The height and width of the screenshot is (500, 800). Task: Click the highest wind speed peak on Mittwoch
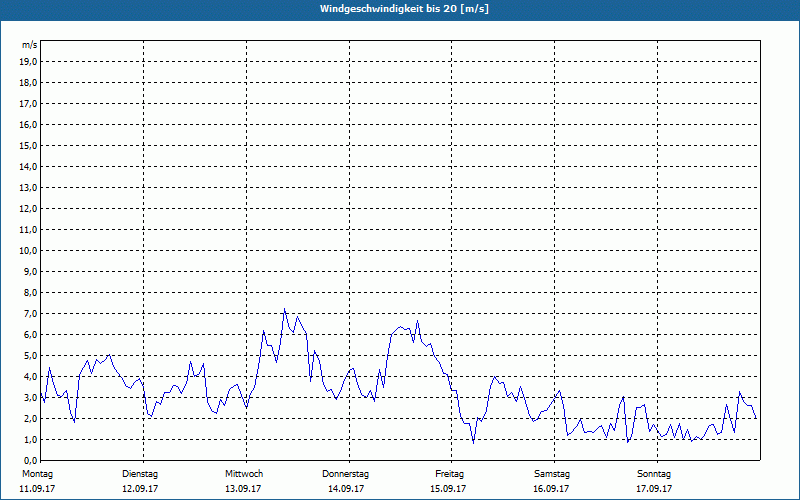coord(285,309)
